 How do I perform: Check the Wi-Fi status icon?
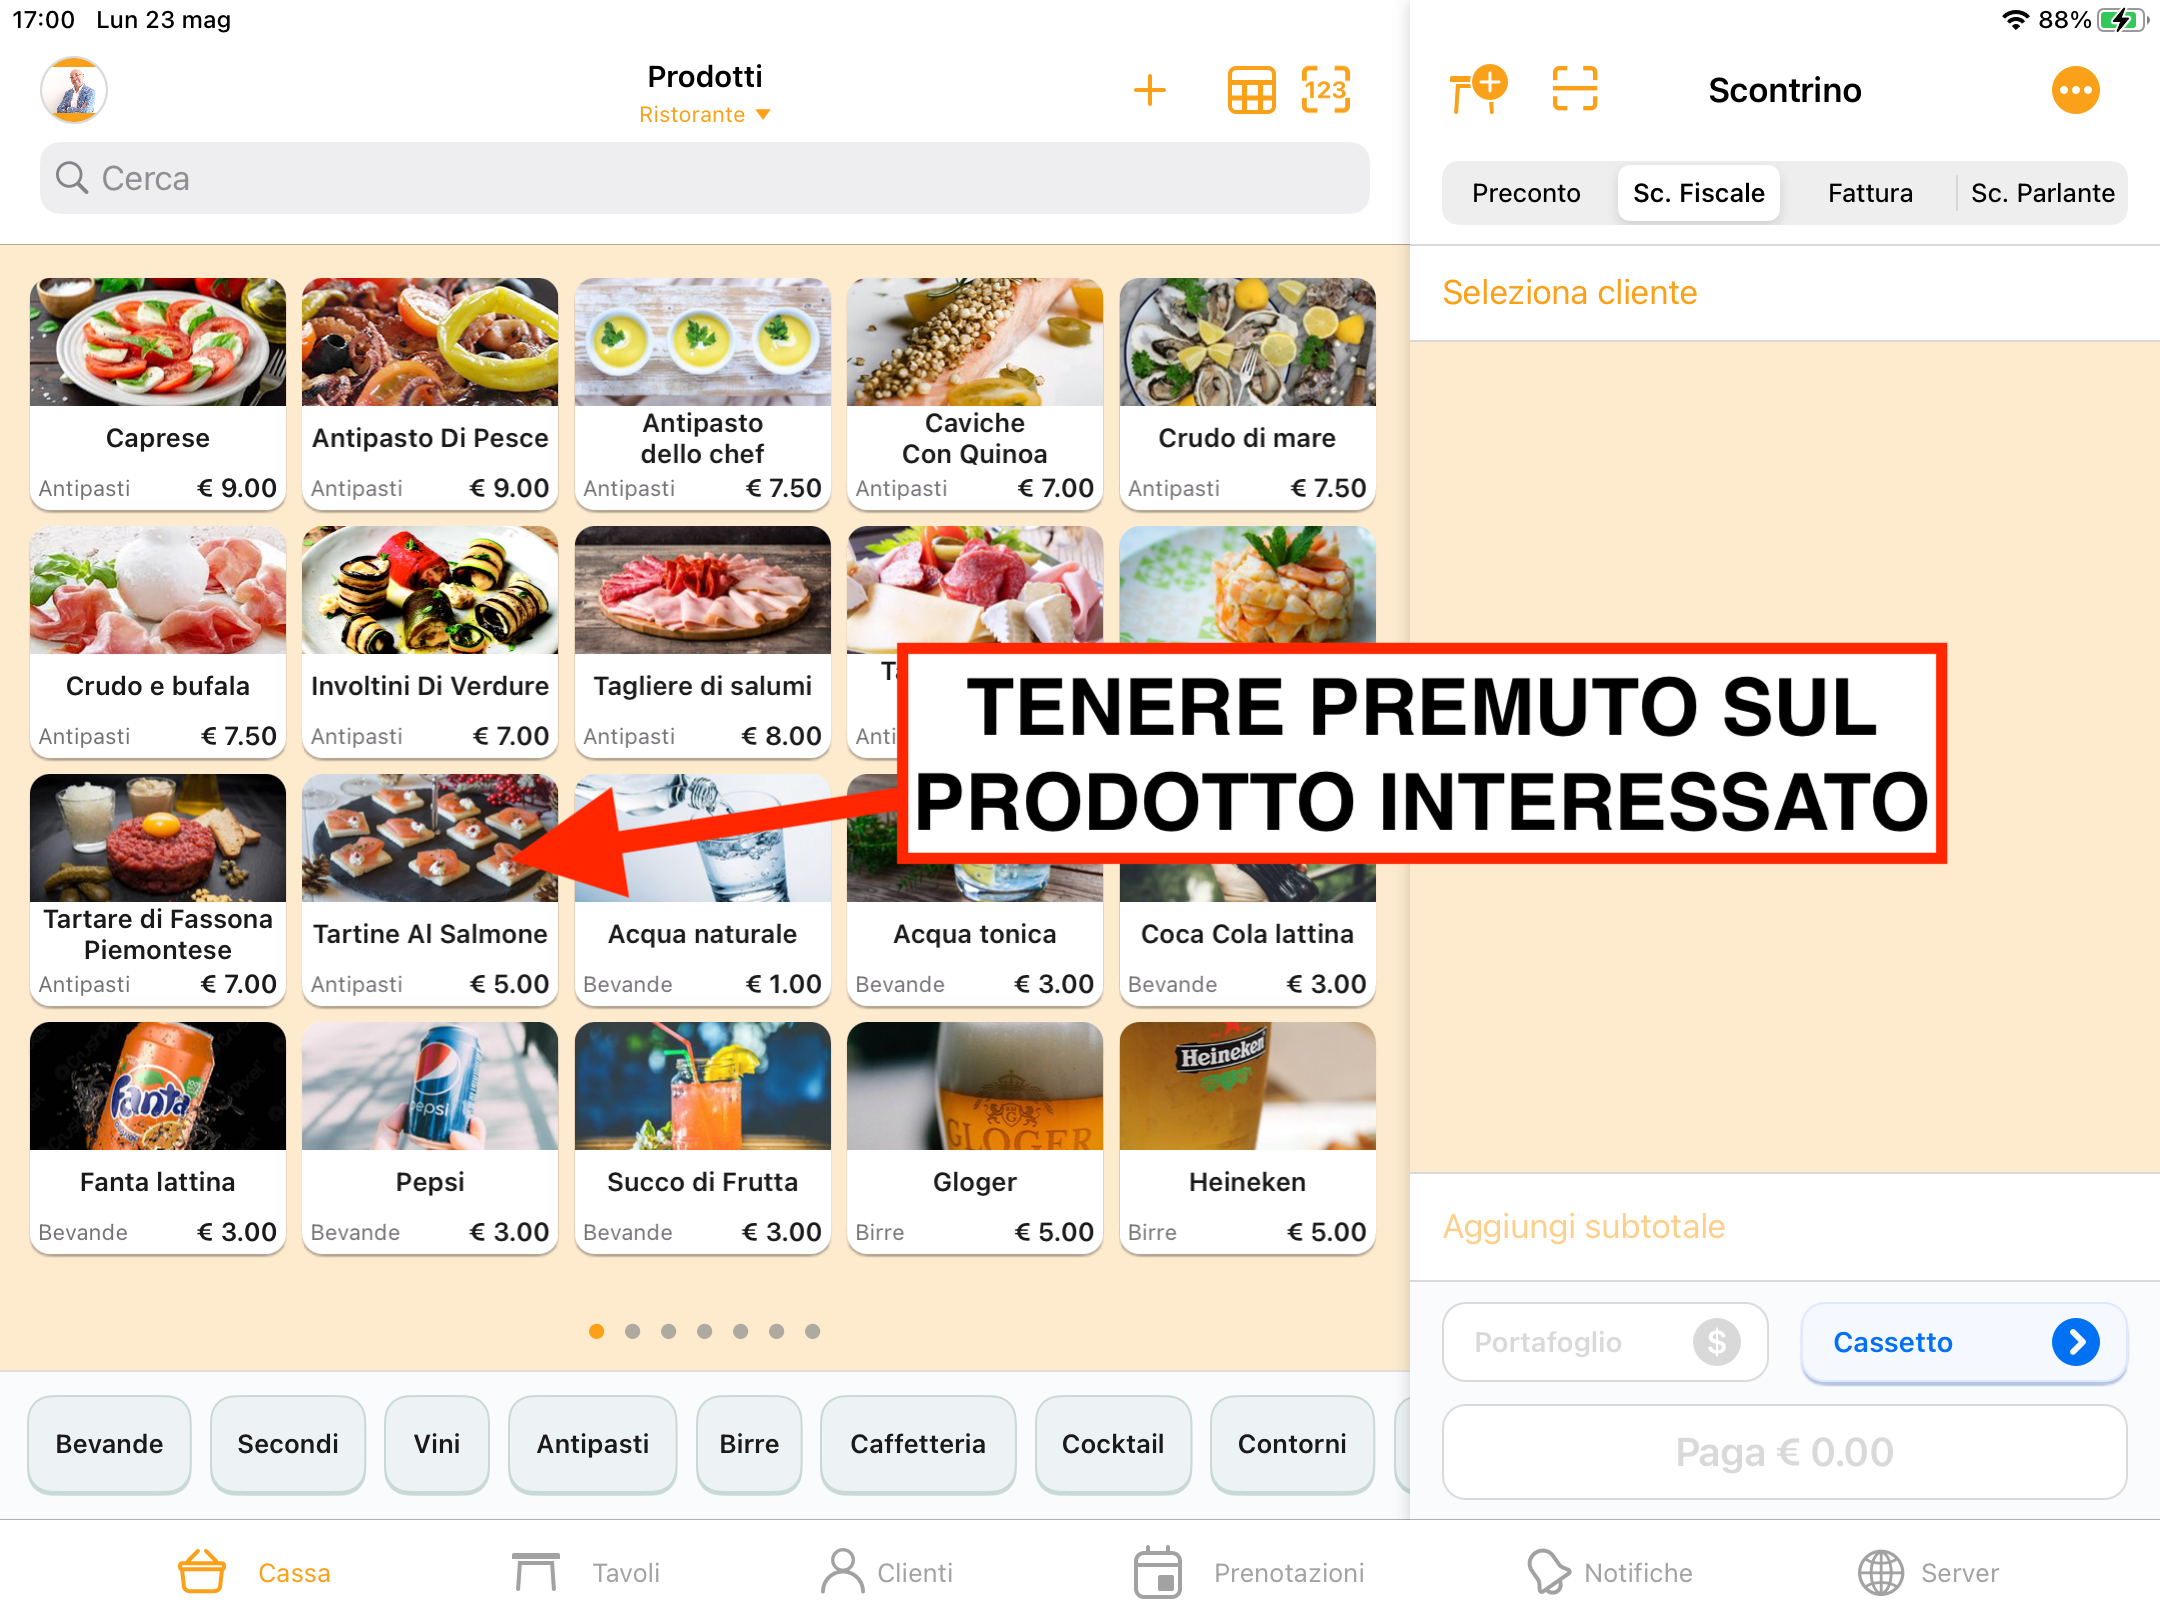(2015, 20)
